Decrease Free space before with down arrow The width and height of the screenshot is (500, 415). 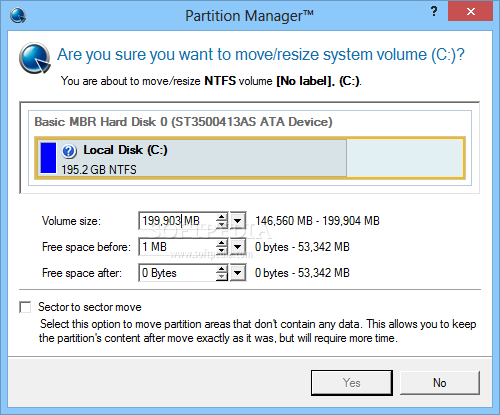pyautogui.click(x=221, y=251)
